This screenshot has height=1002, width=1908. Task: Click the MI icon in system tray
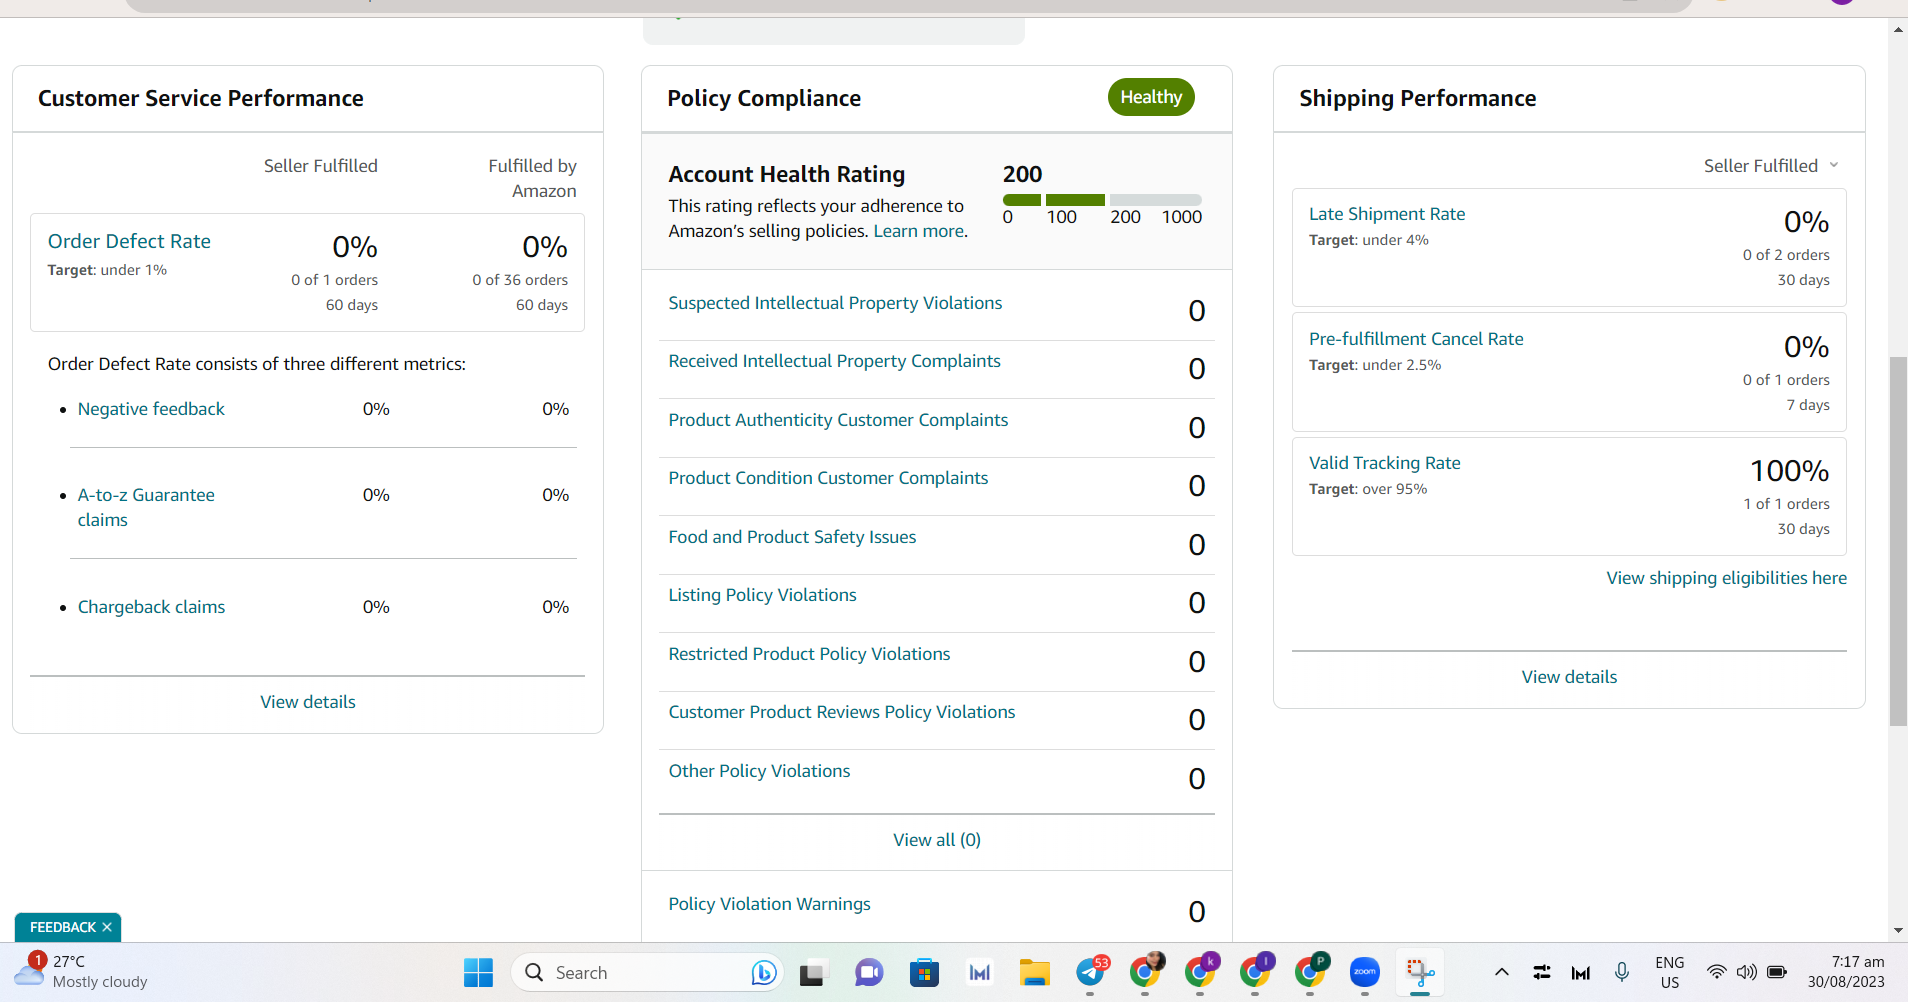[1581, 972]
